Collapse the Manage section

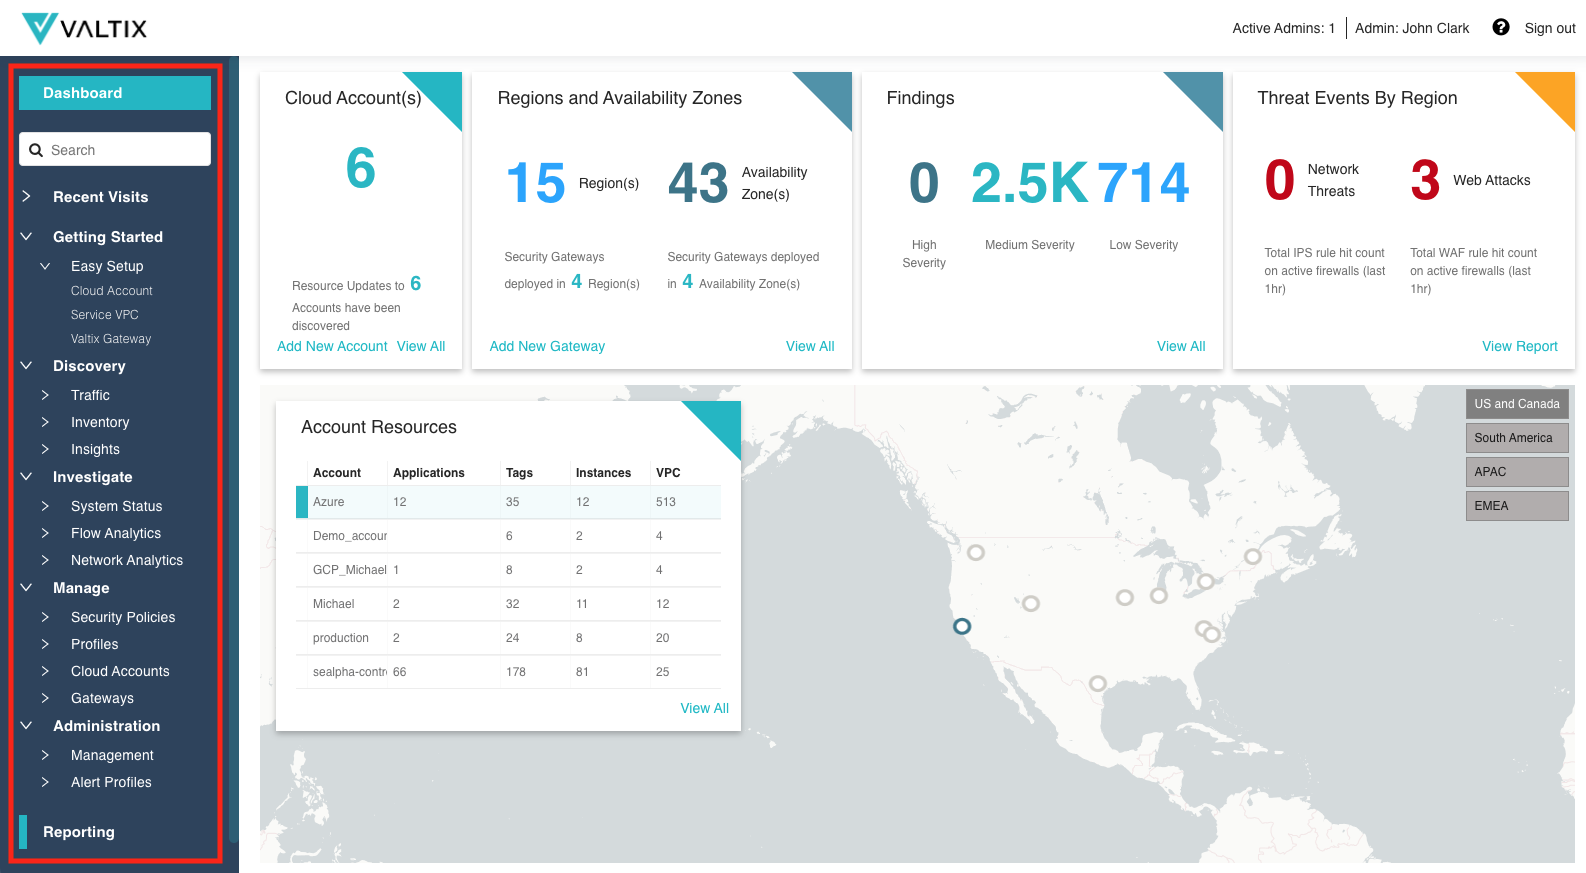[x=27, y=588]
